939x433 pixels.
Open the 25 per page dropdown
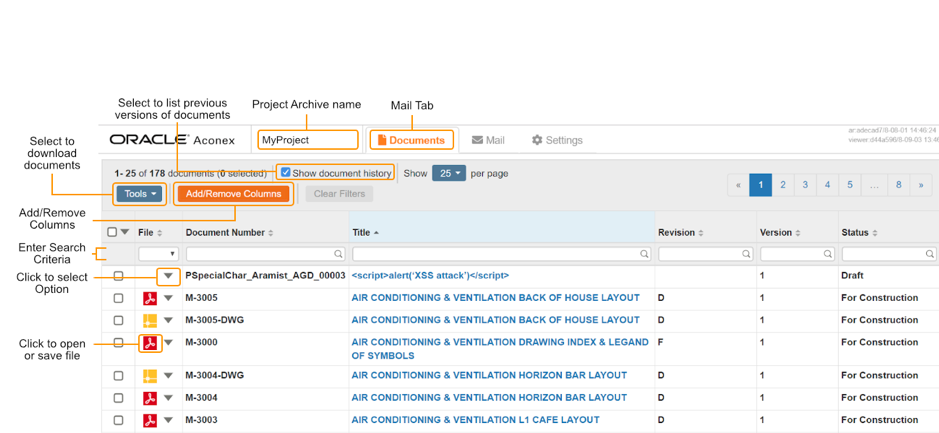point(449,174)
